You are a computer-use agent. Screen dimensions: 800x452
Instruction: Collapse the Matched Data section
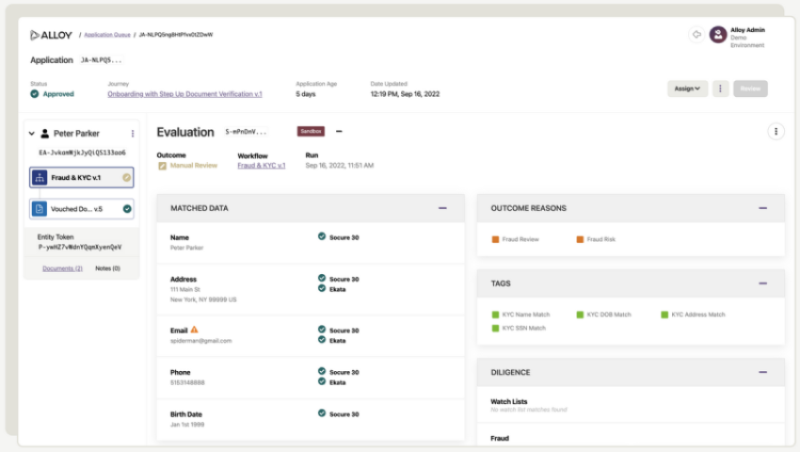click(442, 208)
